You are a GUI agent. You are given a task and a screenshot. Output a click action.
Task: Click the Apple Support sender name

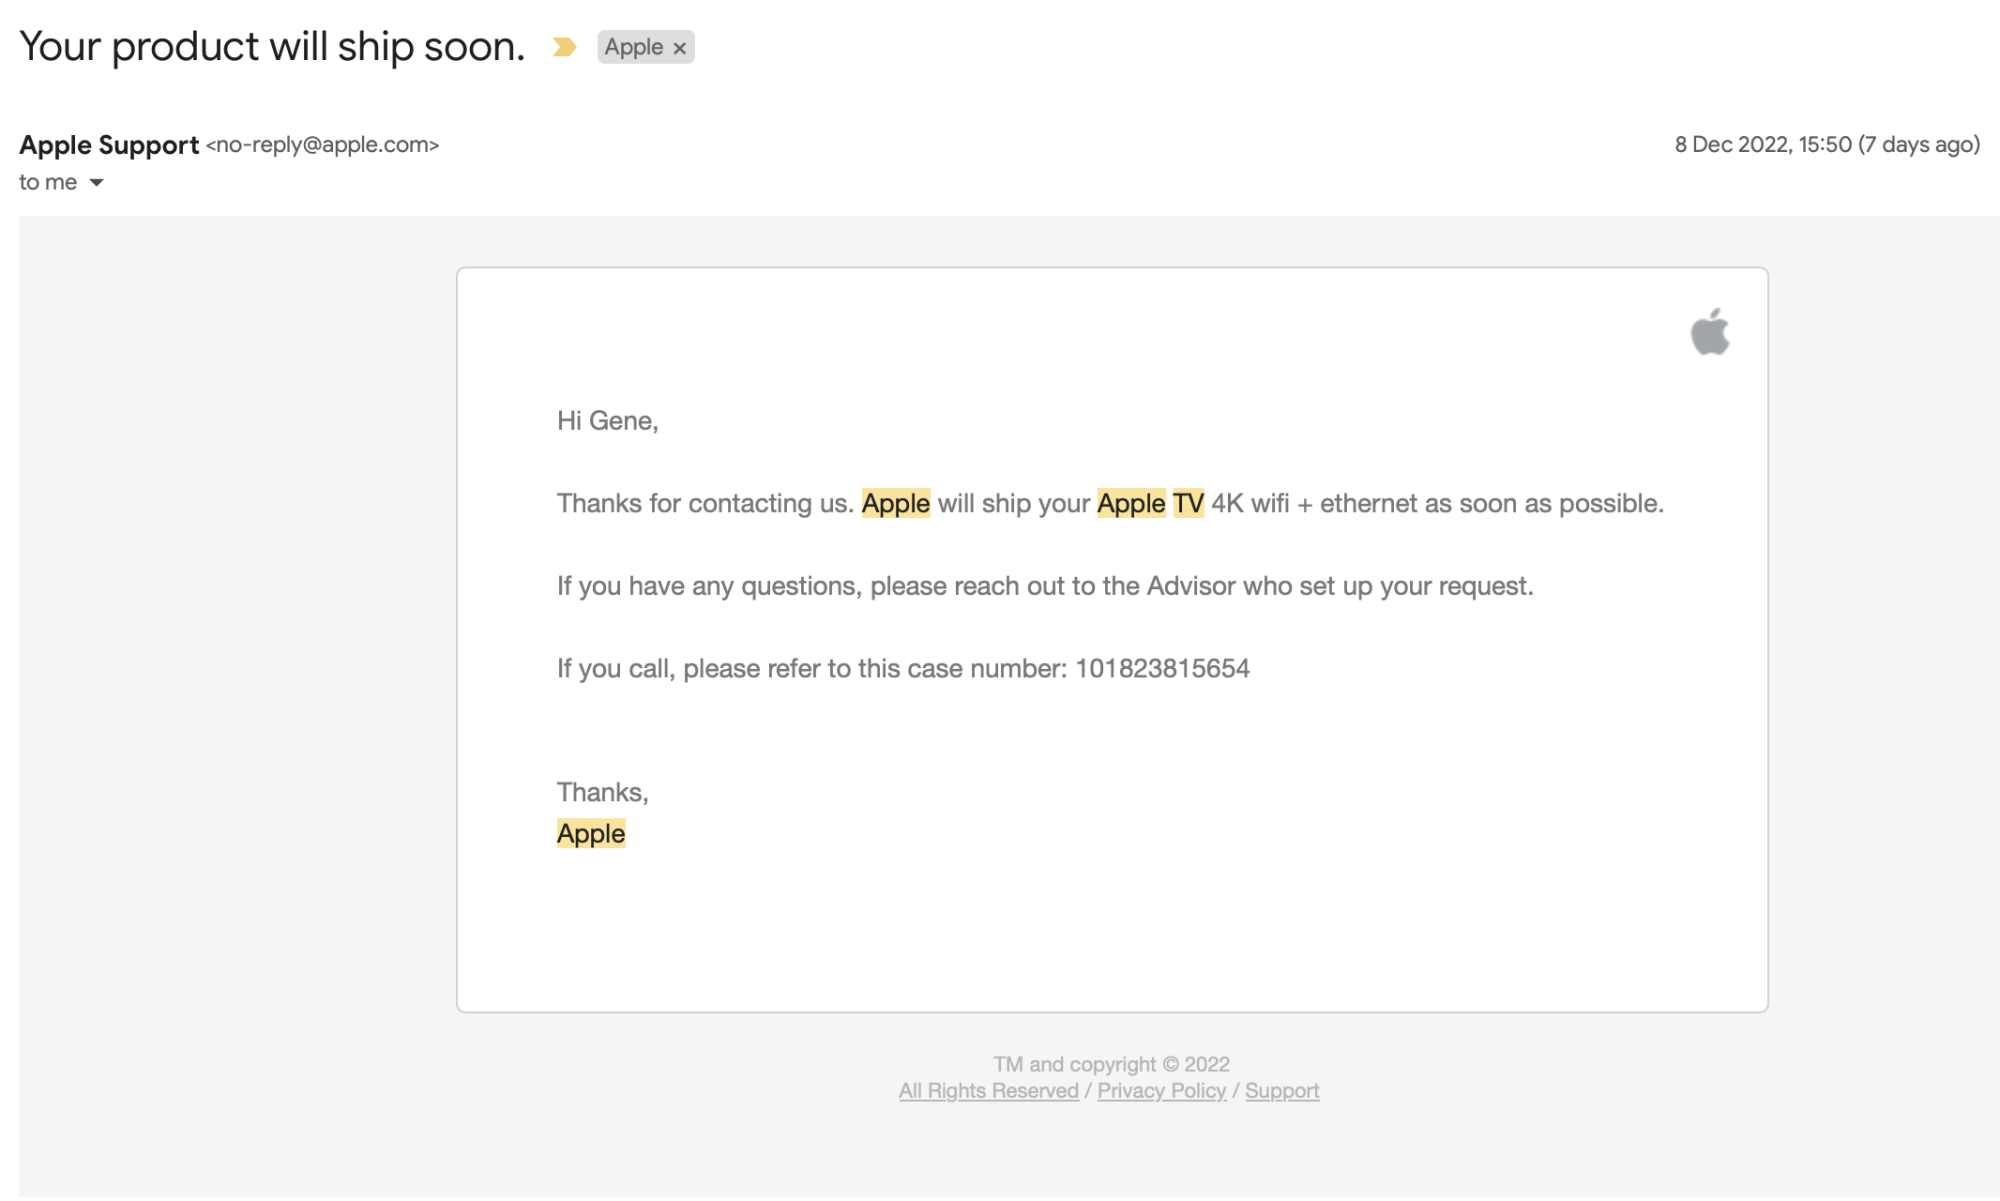pos(109,145)
